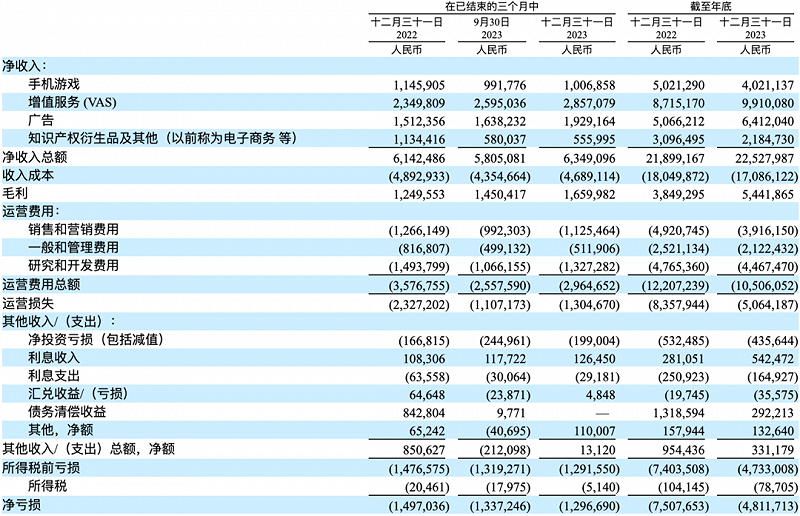This screenshot has height=516, width=800.
Task: Select the 所得税 row label
Action: click(x=47, y=486)
